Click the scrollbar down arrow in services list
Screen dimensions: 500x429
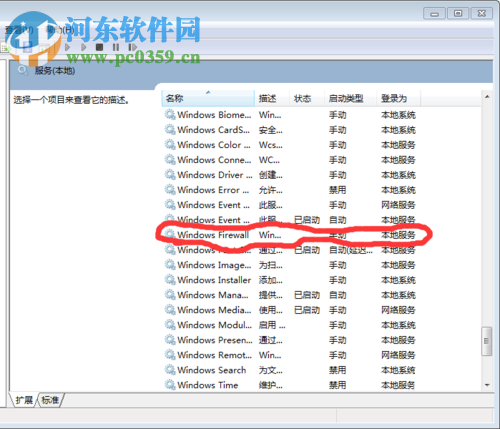(487, 385)
